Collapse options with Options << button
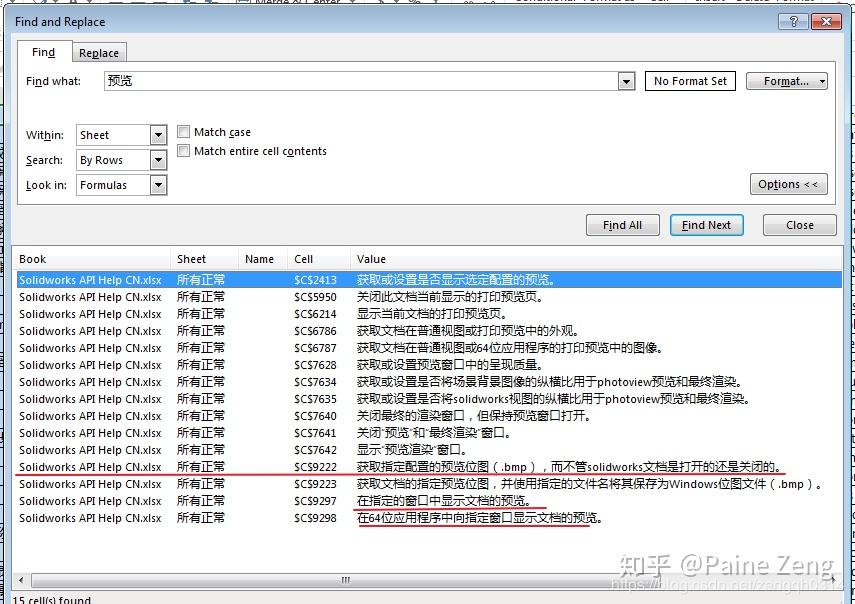Viewport: 855px width, 604px height. (788, 184)
